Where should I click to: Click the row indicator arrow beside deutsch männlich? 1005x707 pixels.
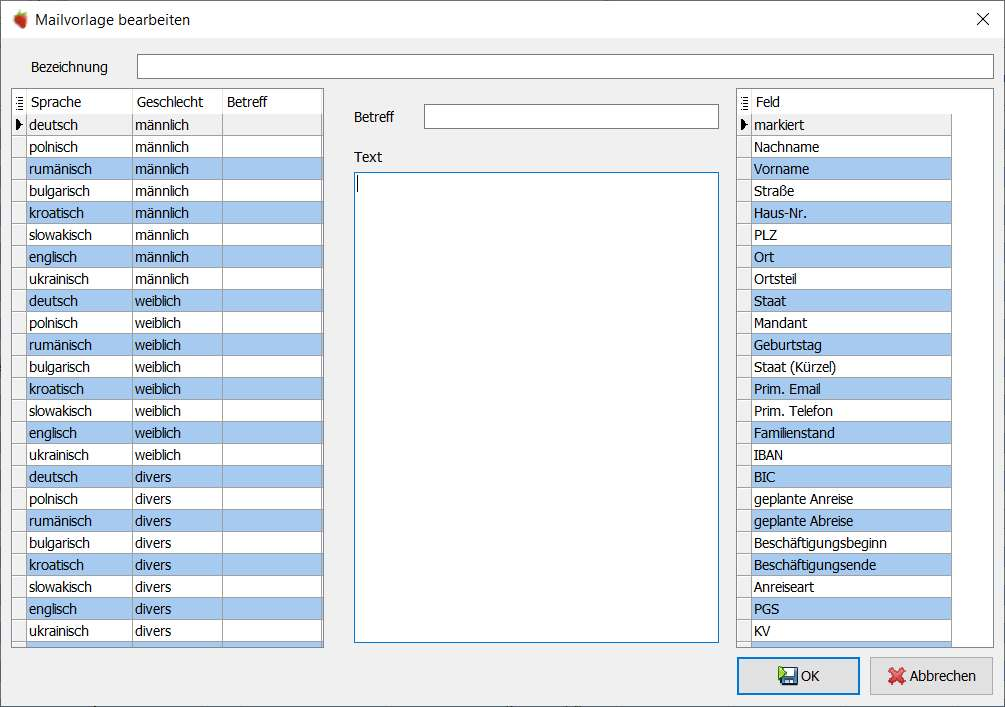point(19,125)
